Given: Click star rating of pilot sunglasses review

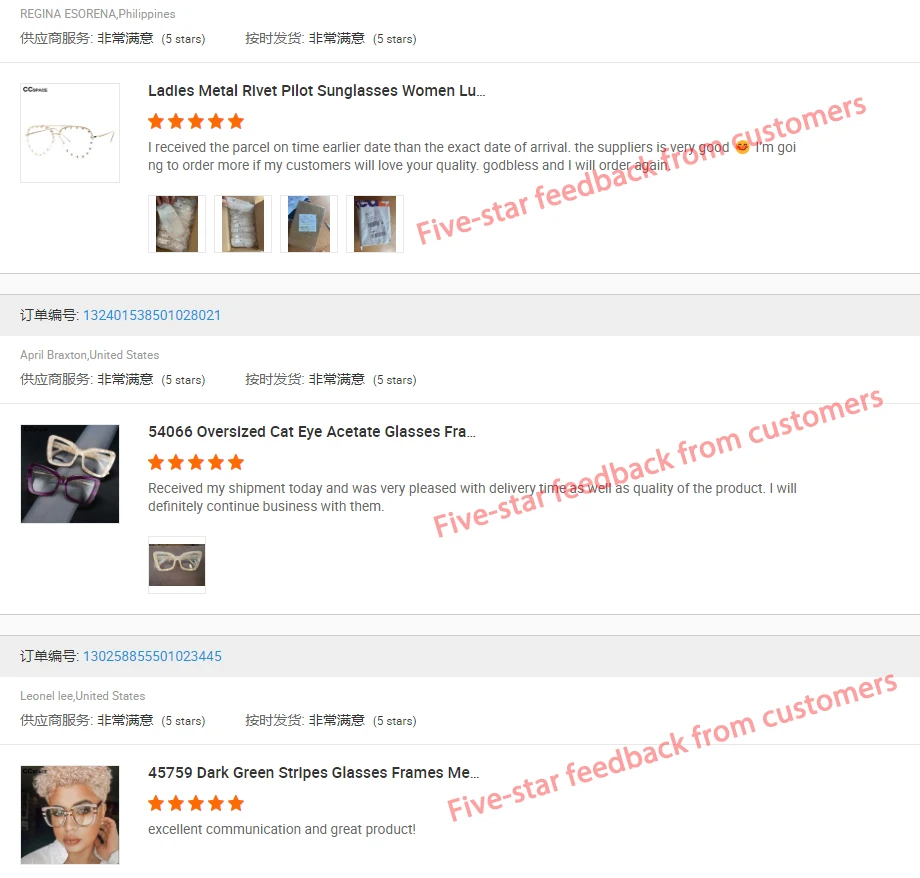Looking at the screenshot, I should [196, 121].
